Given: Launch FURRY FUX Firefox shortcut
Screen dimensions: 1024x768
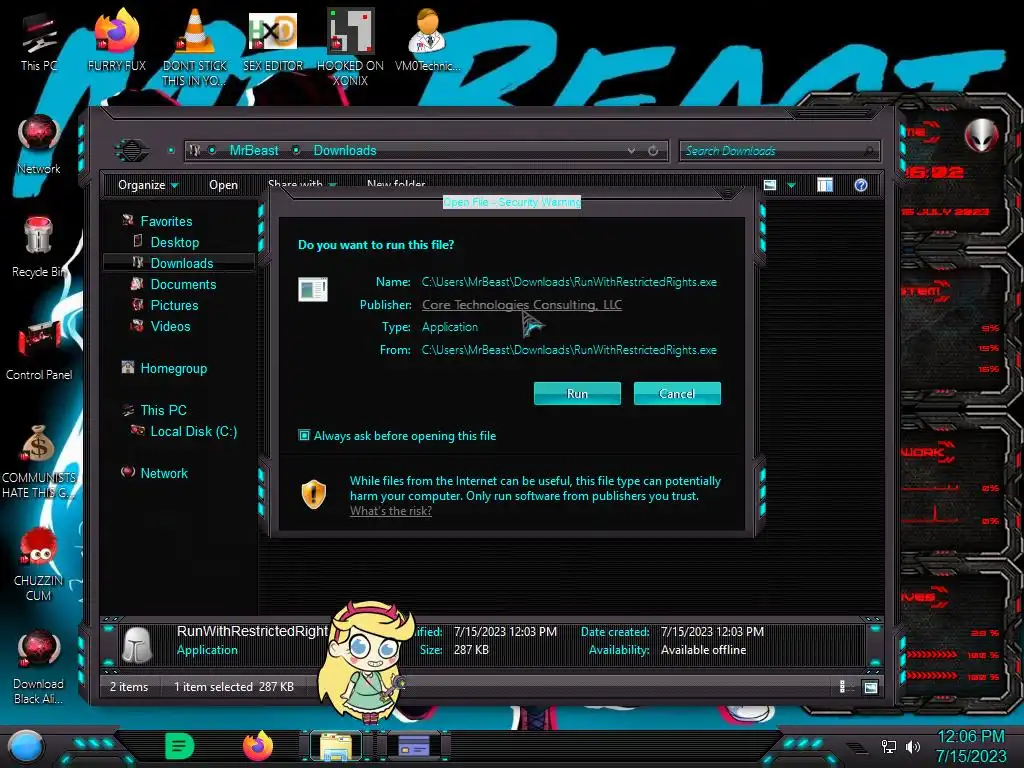Looking at the screenshot, I should (116, 40).
